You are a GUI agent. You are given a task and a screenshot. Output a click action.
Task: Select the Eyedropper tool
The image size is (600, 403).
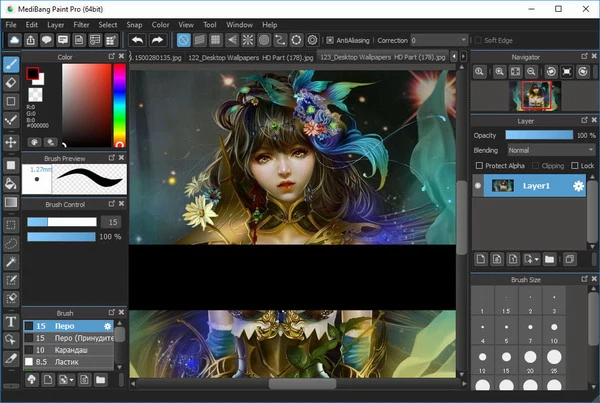tap(11, 358)
